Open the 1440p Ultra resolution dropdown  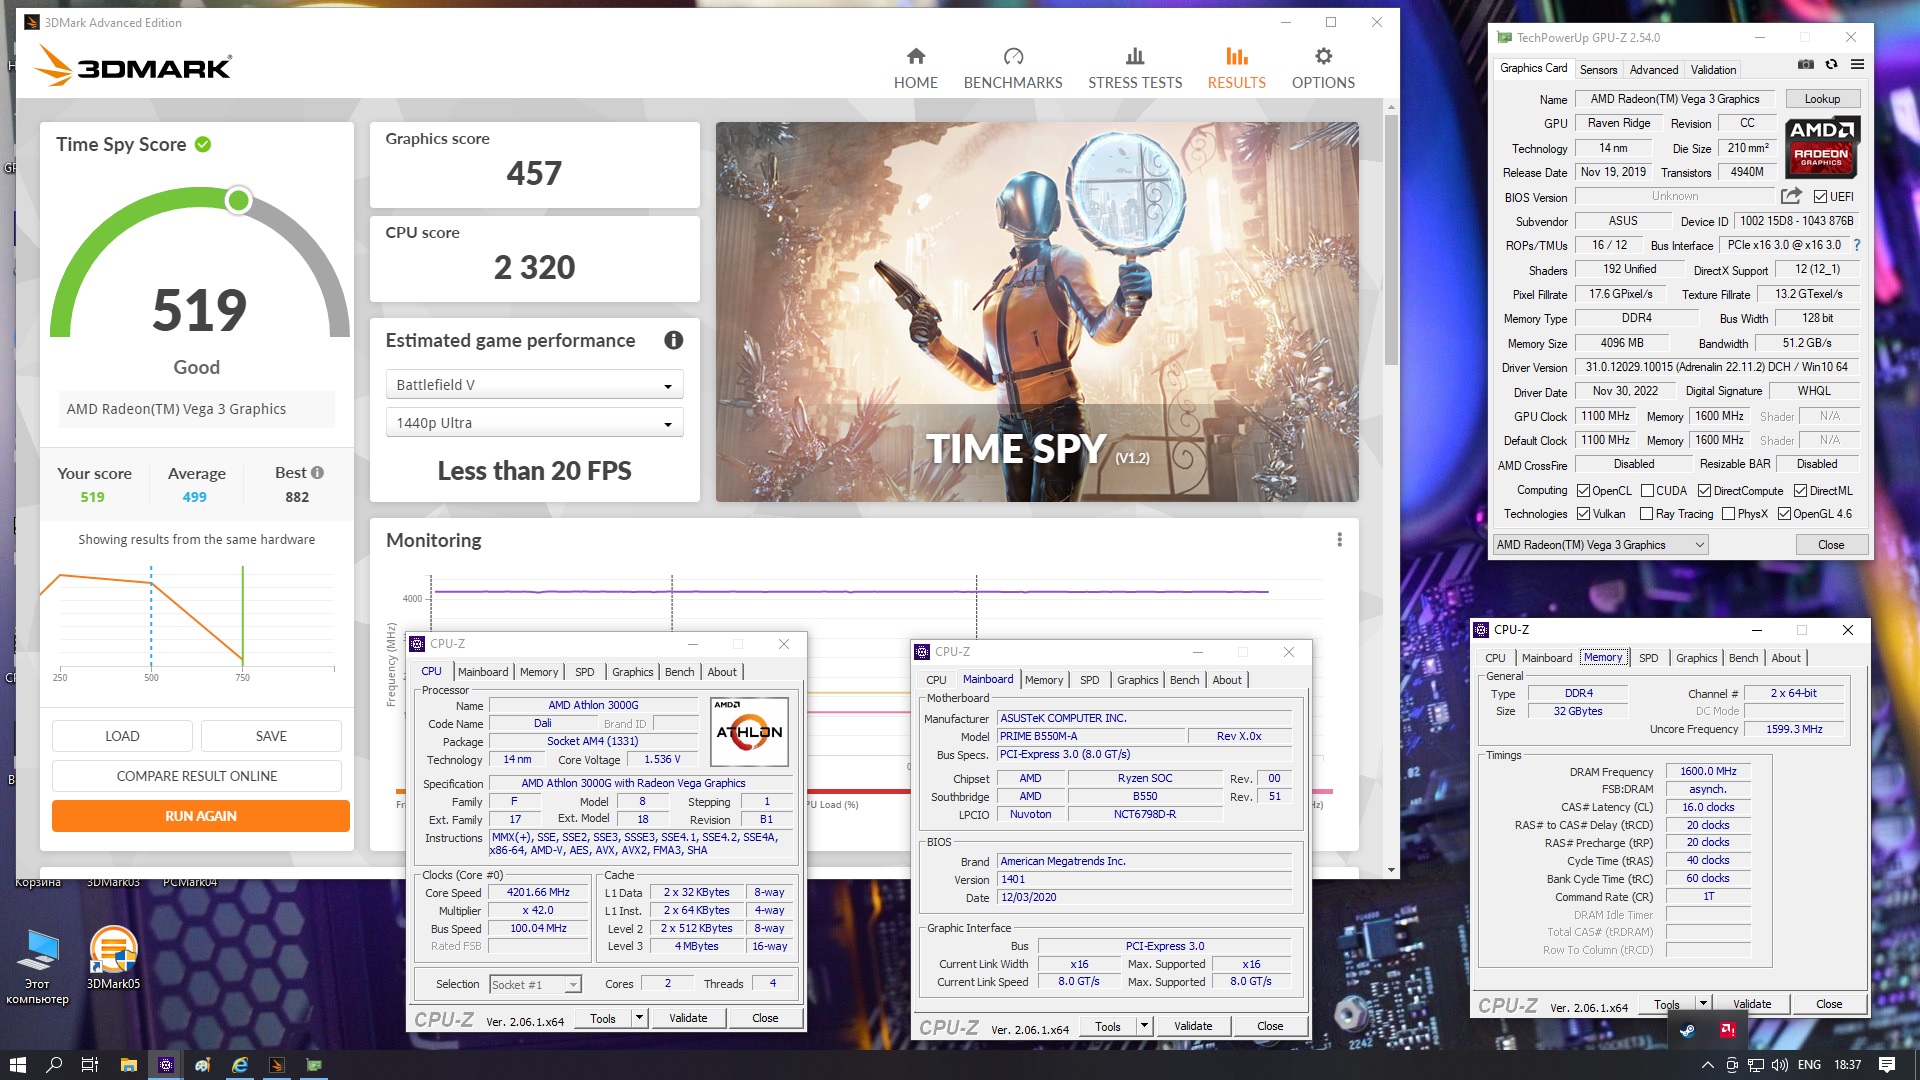coord(534,423)
